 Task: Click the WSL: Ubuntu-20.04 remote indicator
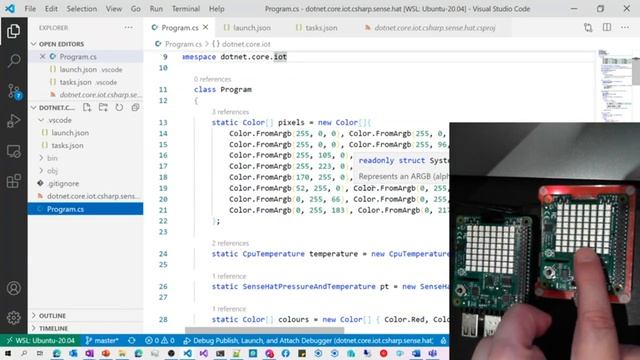click(41, 340)
